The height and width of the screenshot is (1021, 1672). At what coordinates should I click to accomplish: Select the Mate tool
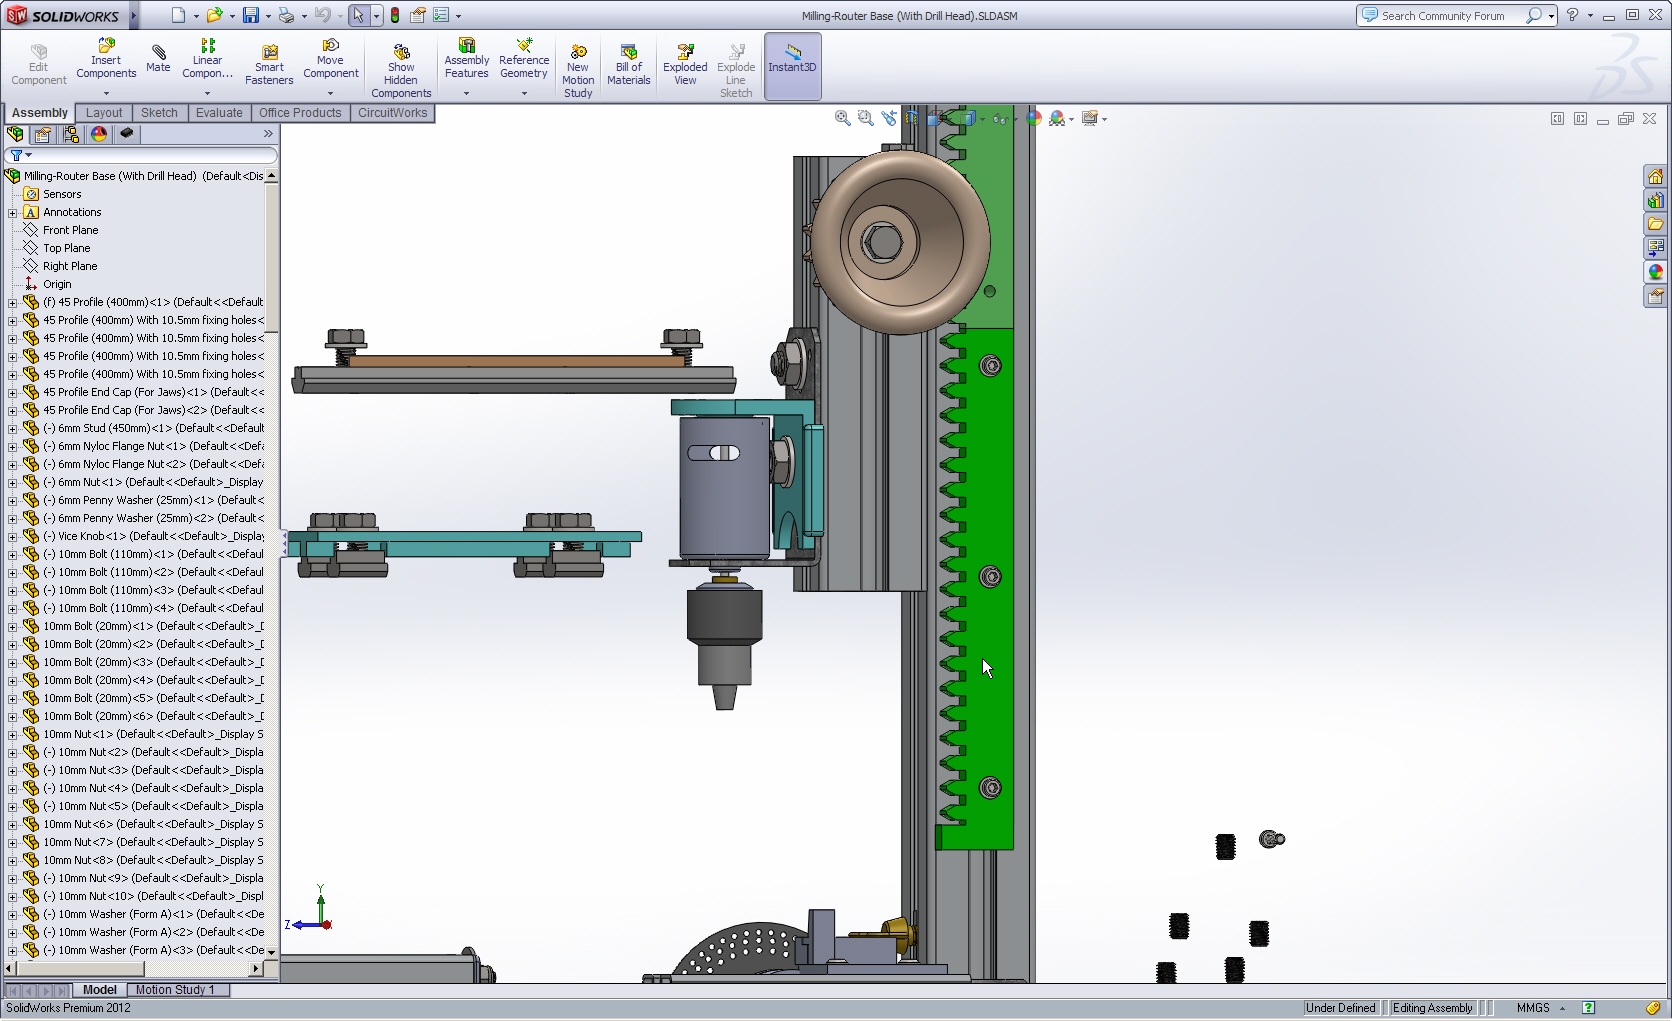pos(158,58)
